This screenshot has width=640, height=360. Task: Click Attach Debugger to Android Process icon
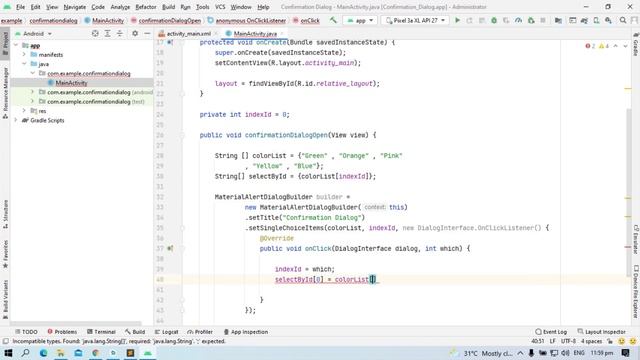point(531,20)
